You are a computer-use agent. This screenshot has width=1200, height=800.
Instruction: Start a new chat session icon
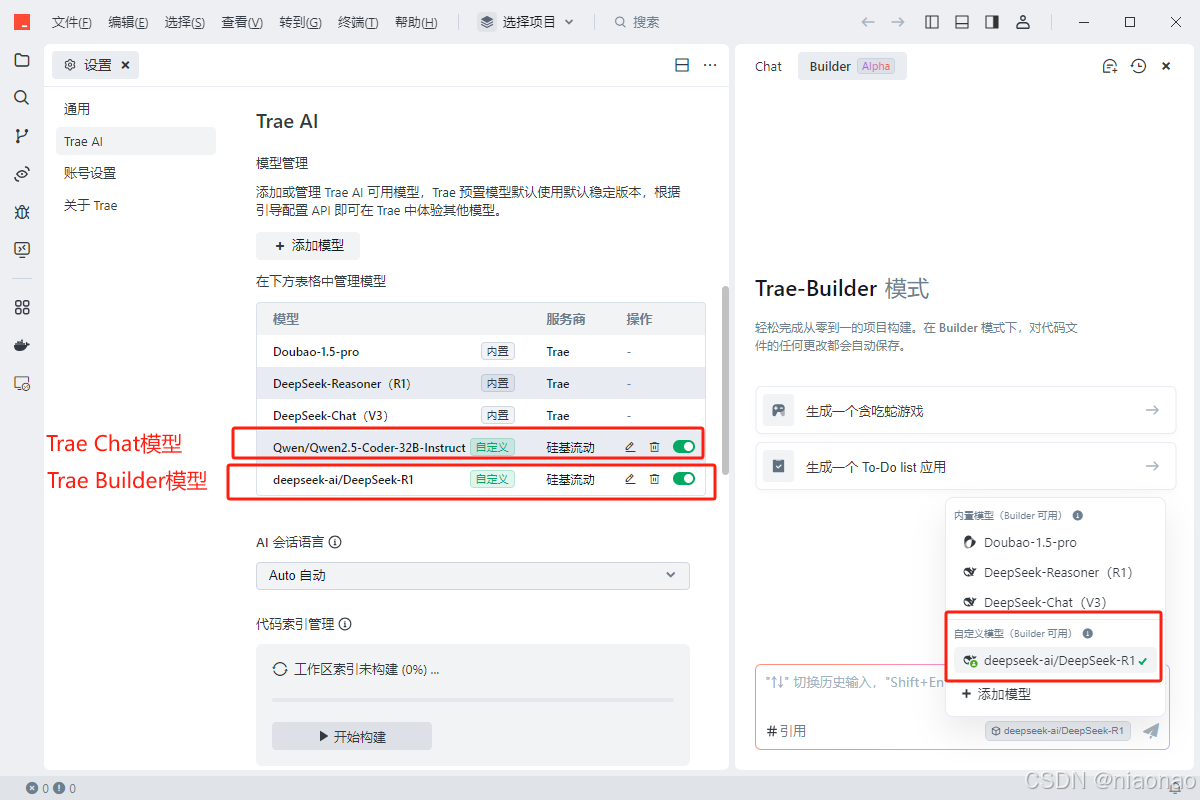(x=1109, y=66)
